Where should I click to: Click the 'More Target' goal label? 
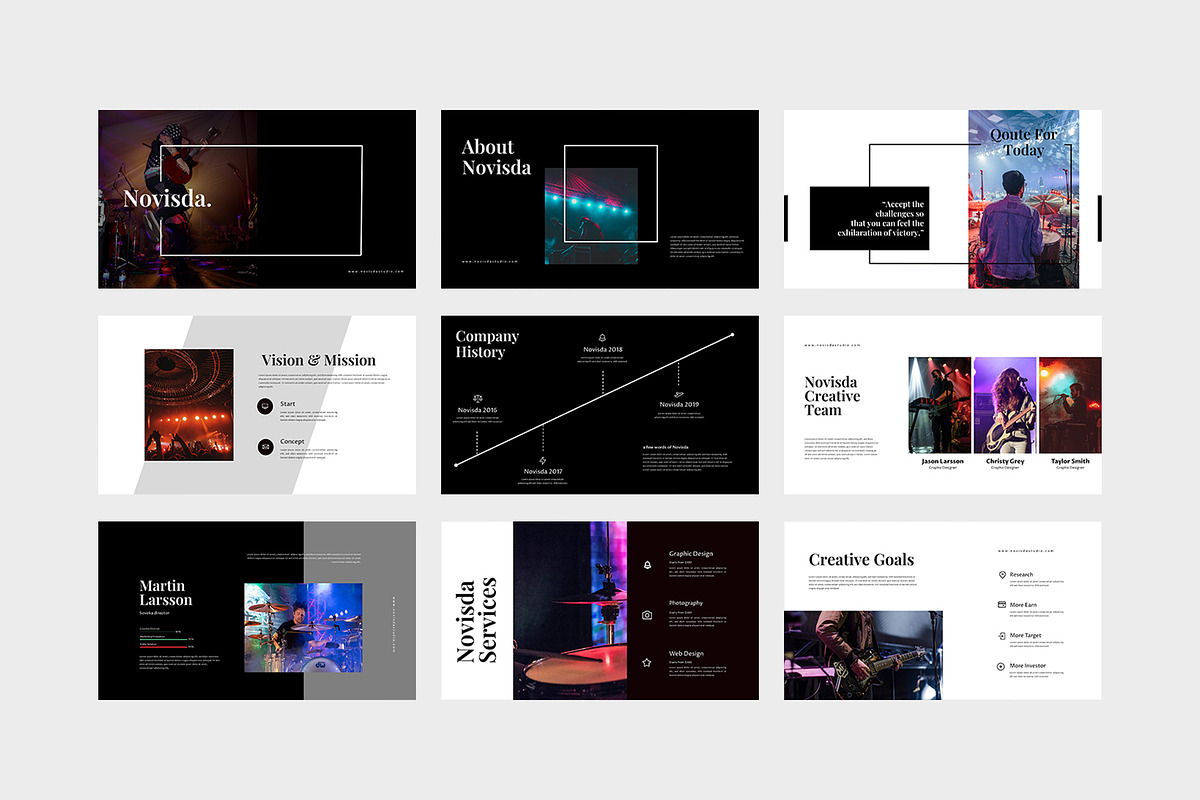1025,635
